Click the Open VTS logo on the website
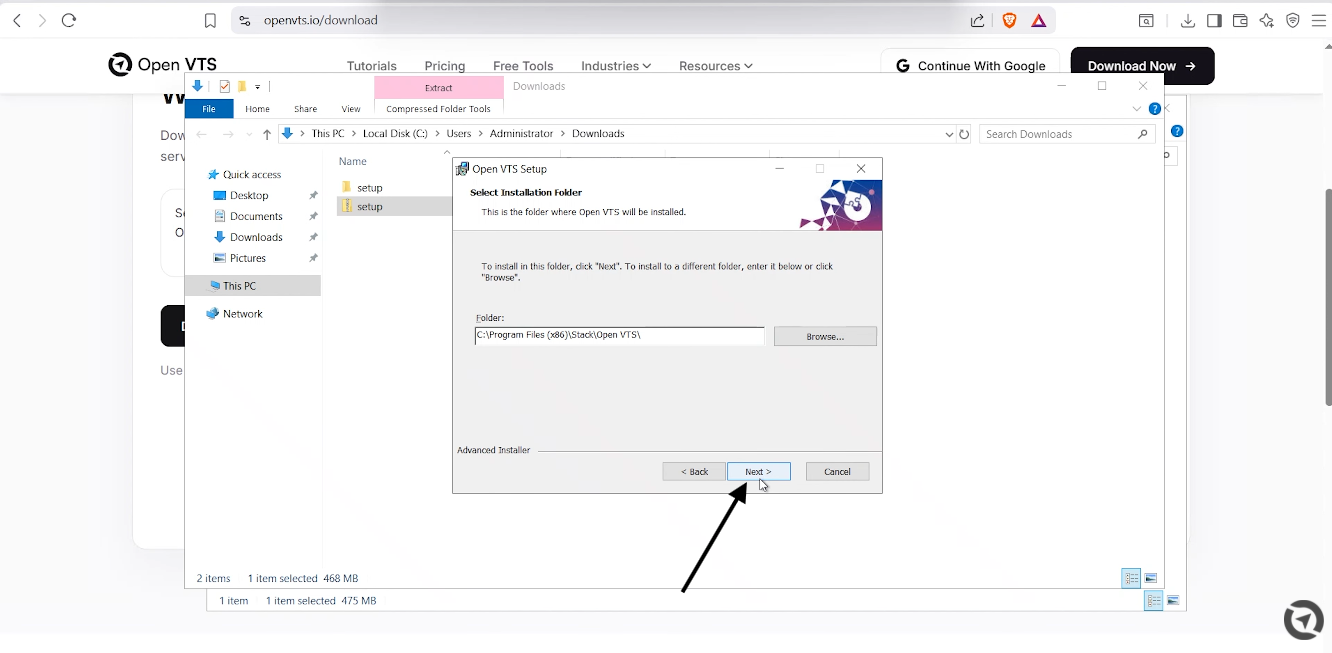1332x653 pixels. 162,65
